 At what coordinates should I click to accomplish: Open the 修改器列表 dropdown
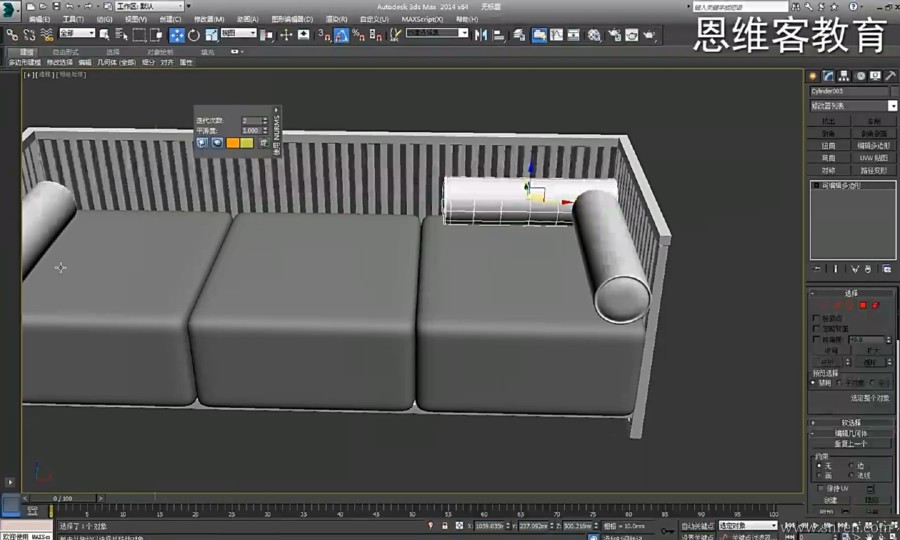[853, 105]
